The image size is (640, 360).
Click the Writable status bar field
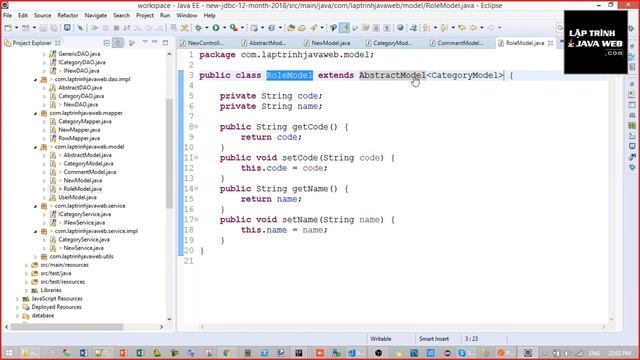381,339
